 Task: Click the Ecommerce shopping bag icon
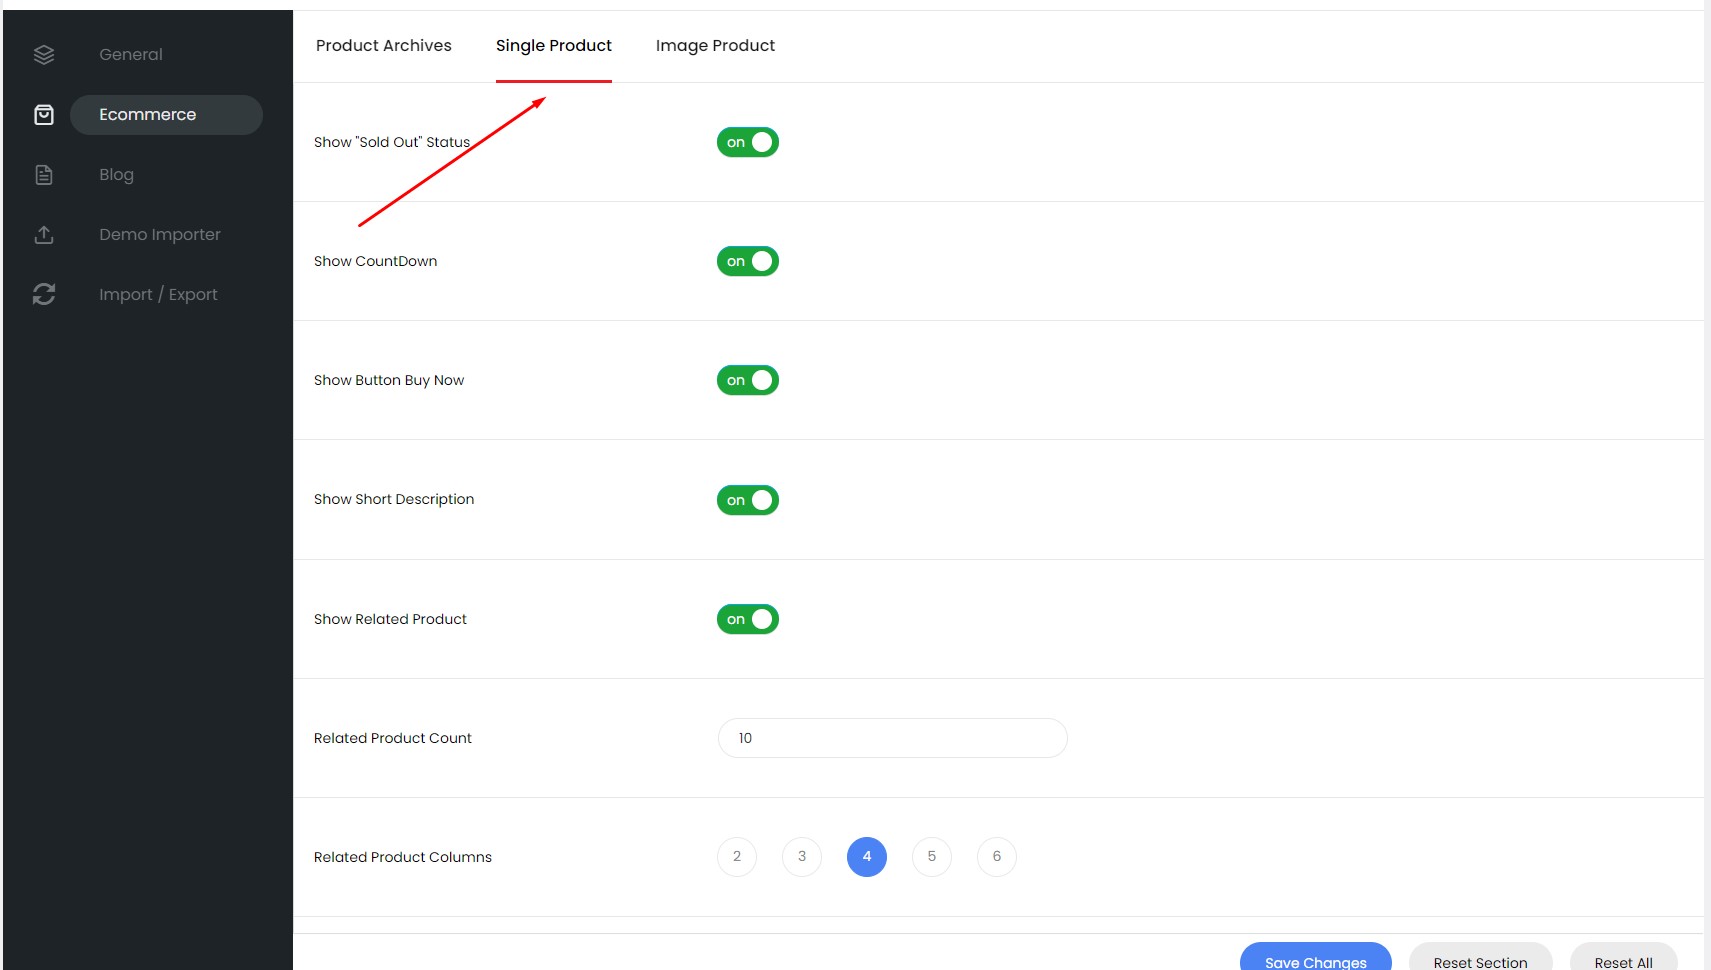44,115
